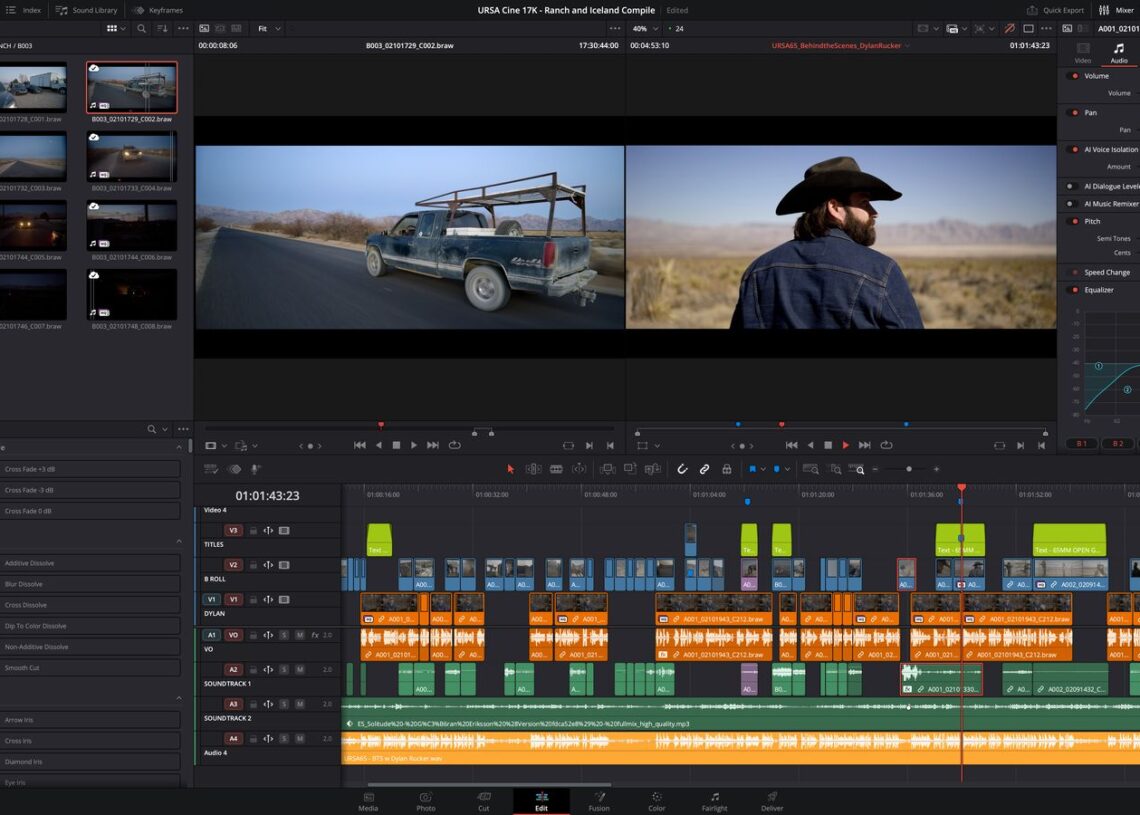This screenshot has height=815, width=1140.
Task: Adjust the timeline zoom slider
Action: [908, 470]
